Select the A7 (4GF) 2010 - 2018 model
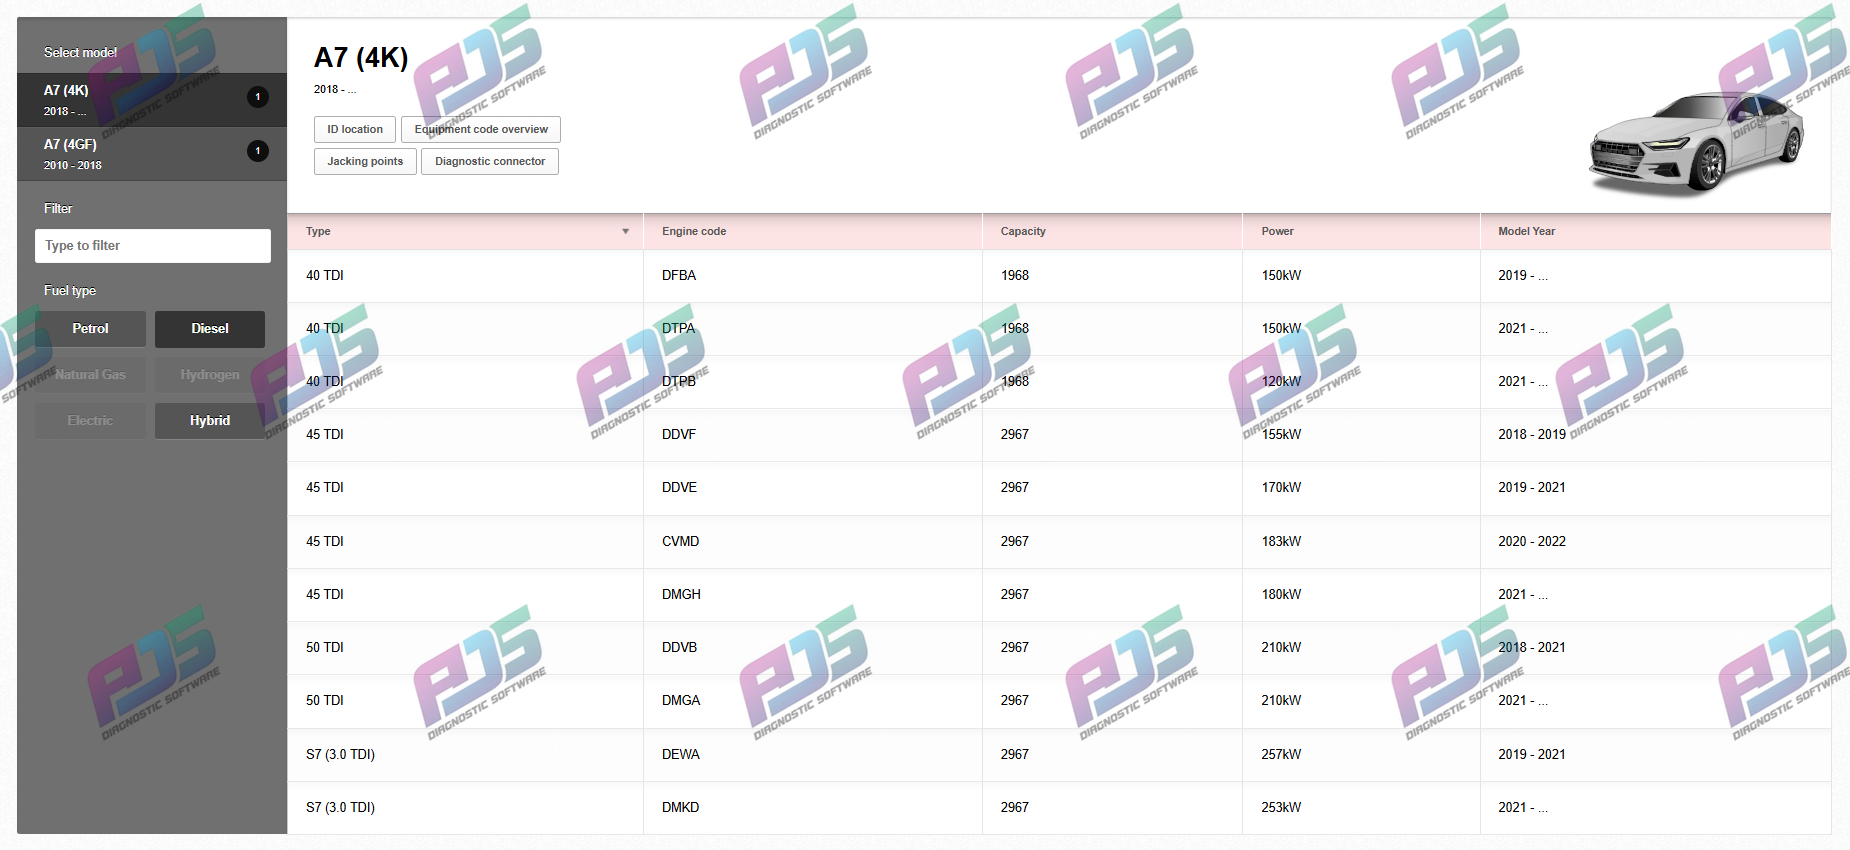 pyautogui.click(x=152, y=154)
